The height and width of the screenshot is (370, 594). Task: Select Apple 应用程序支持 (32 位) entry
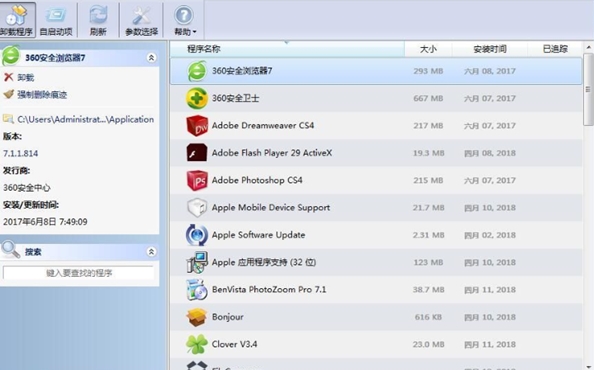(264, 262)
